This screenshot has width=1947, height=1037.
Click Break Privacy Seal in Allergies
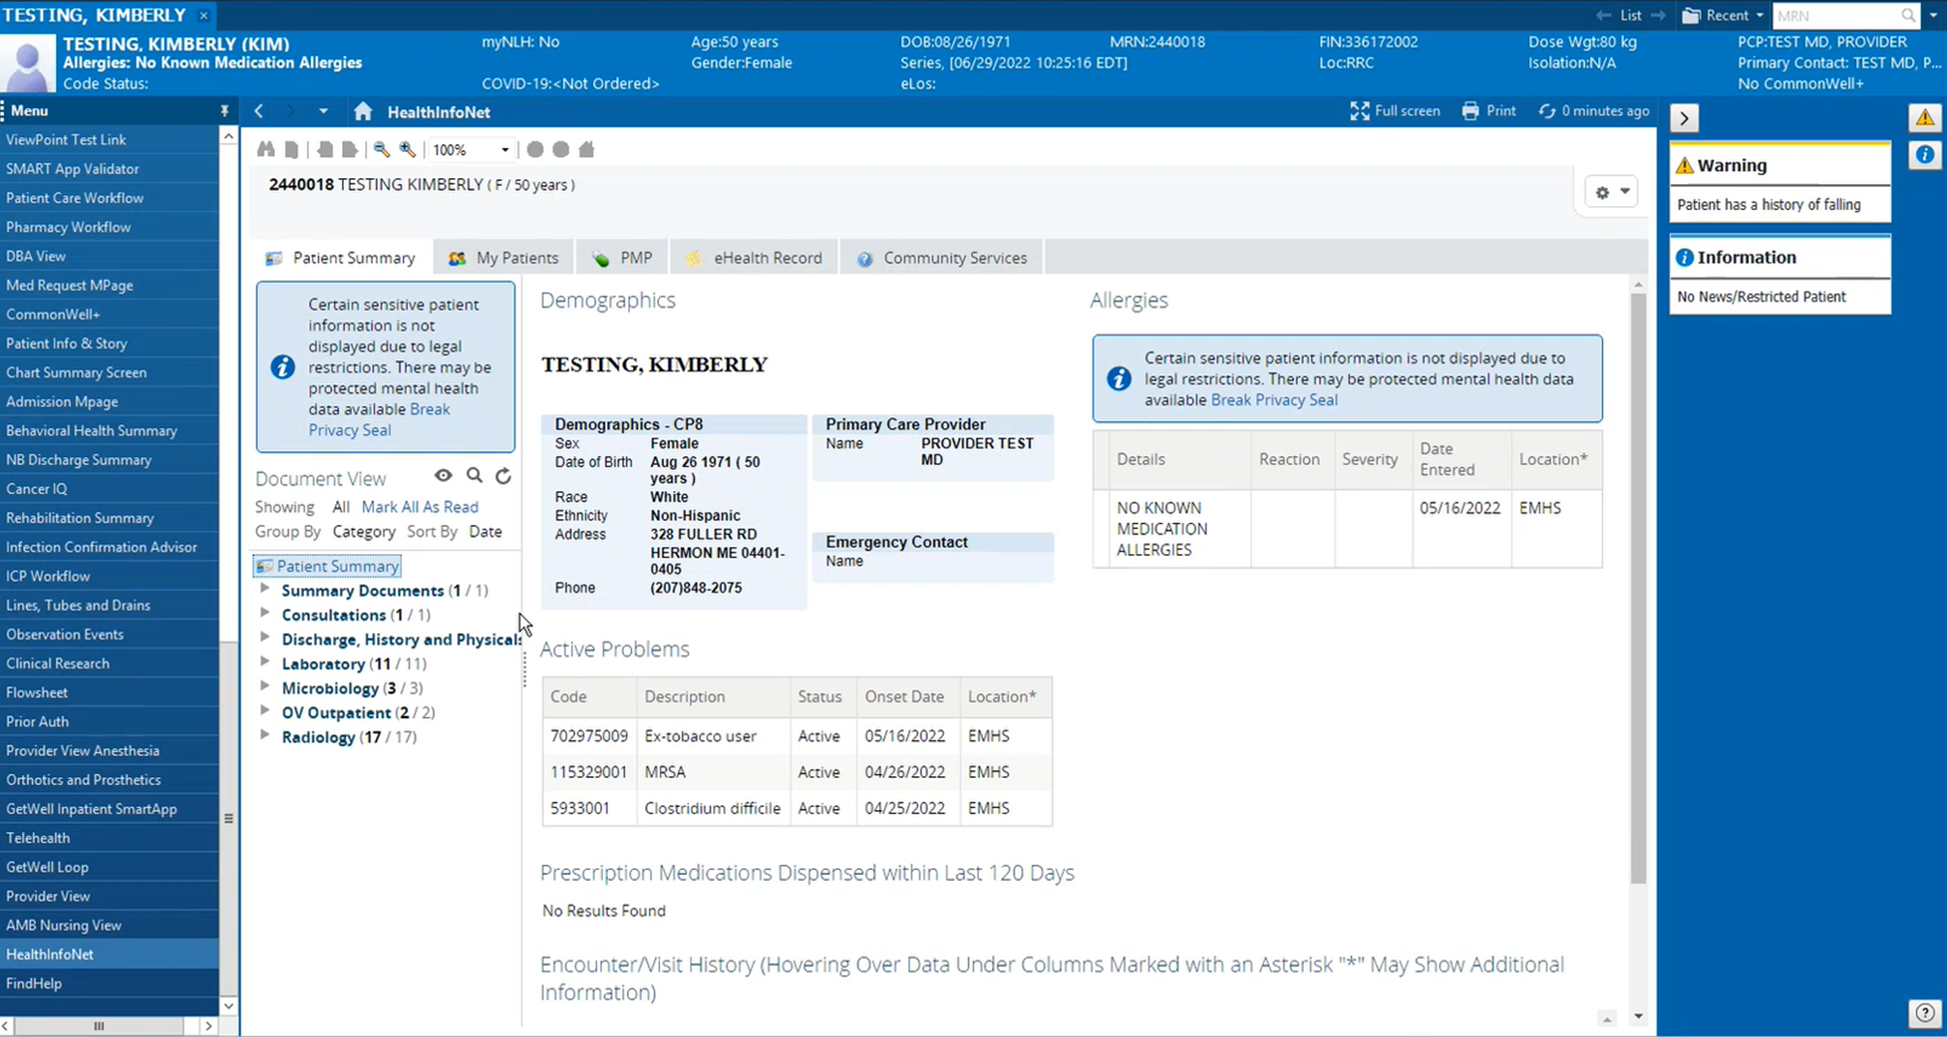[1273, 400]
